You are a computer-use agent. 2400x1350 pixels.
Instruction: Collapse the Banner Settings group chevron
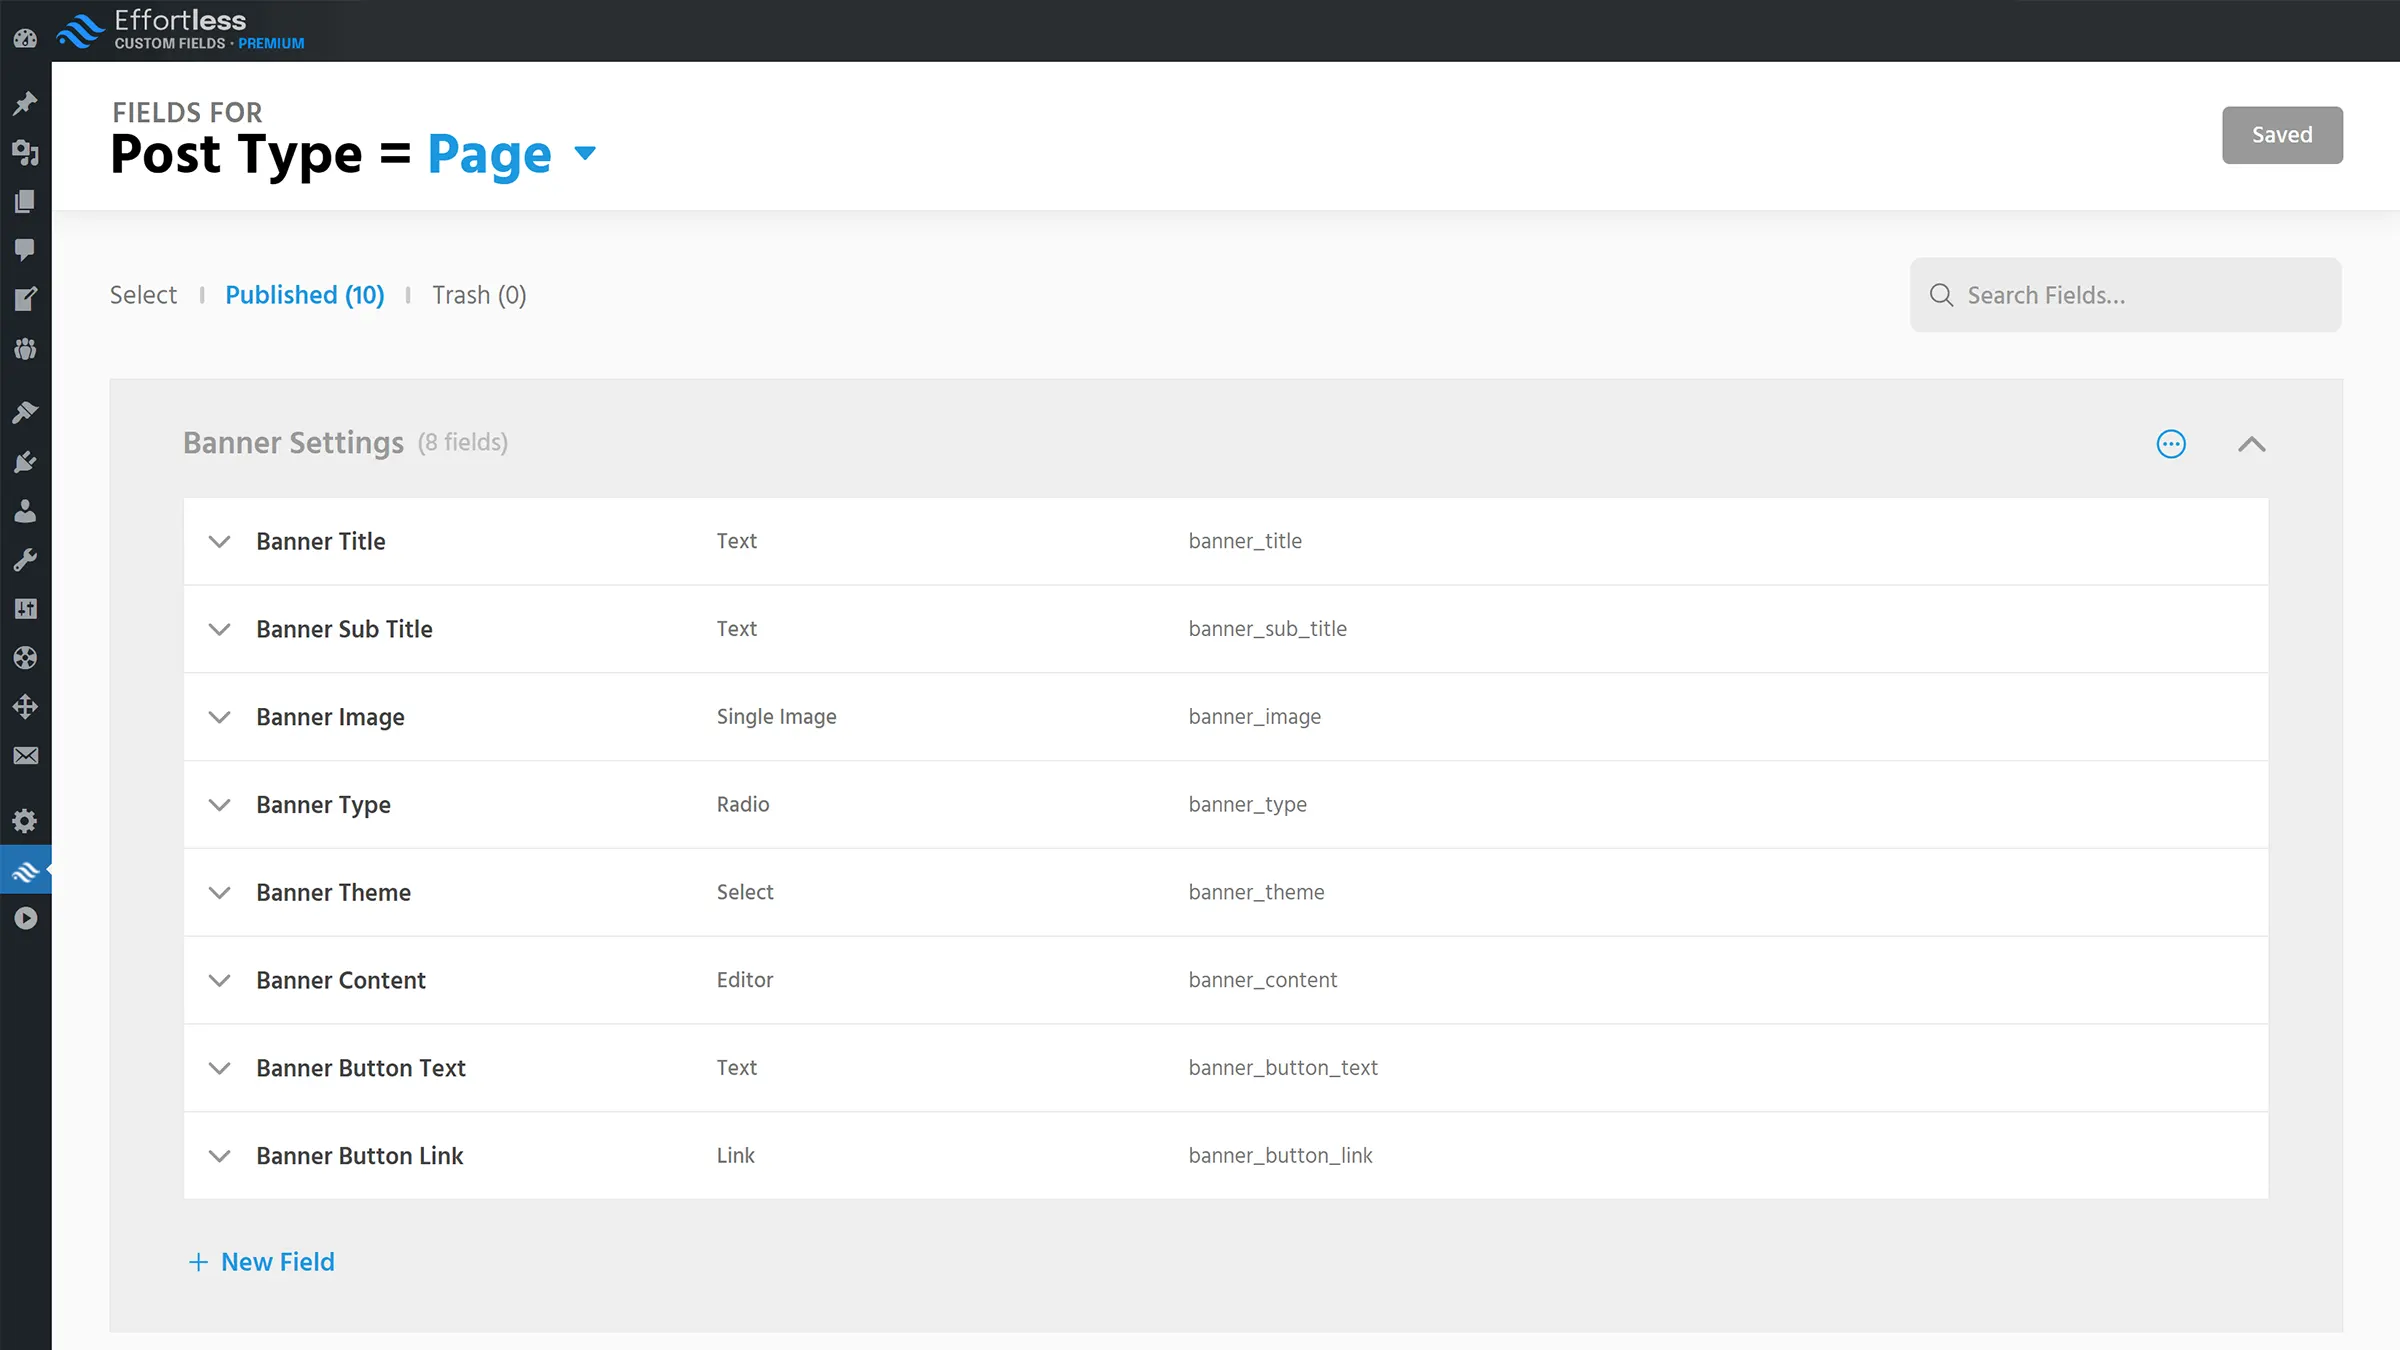(x=2251, y=444)
